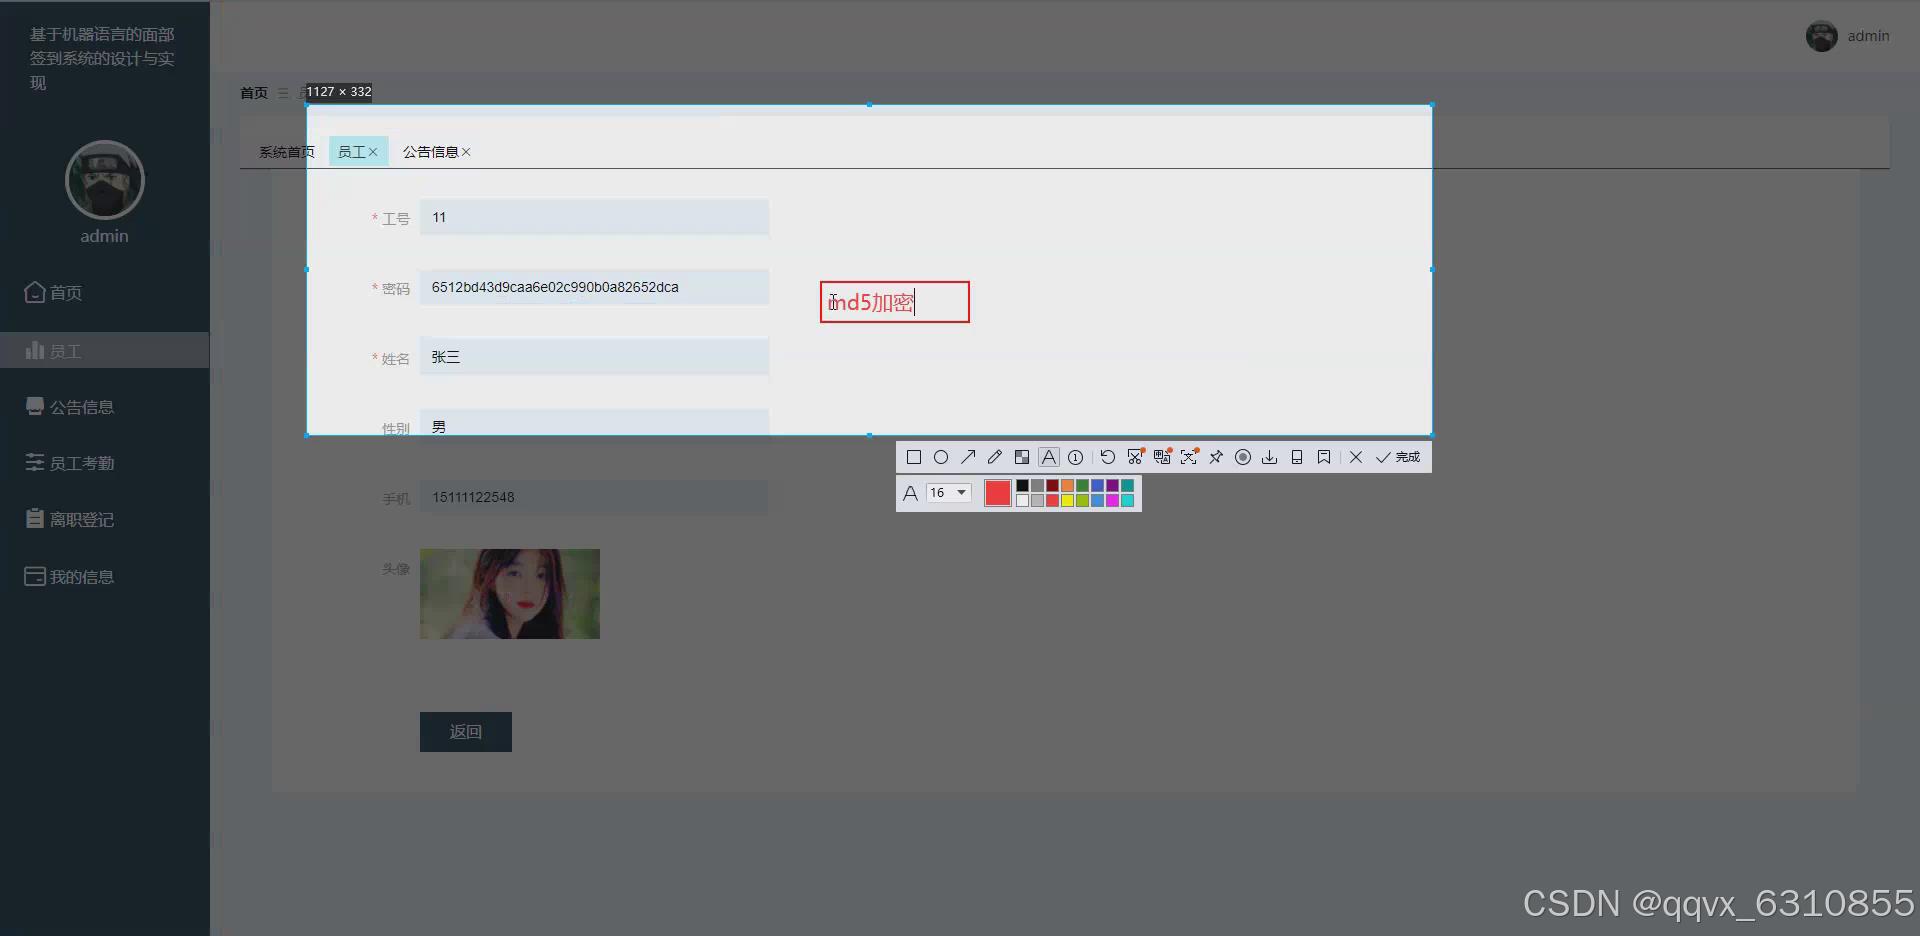This screenshot has height=936, width=1920.
Task: Select the rectangle drawing tool
Action: point(913,457)
